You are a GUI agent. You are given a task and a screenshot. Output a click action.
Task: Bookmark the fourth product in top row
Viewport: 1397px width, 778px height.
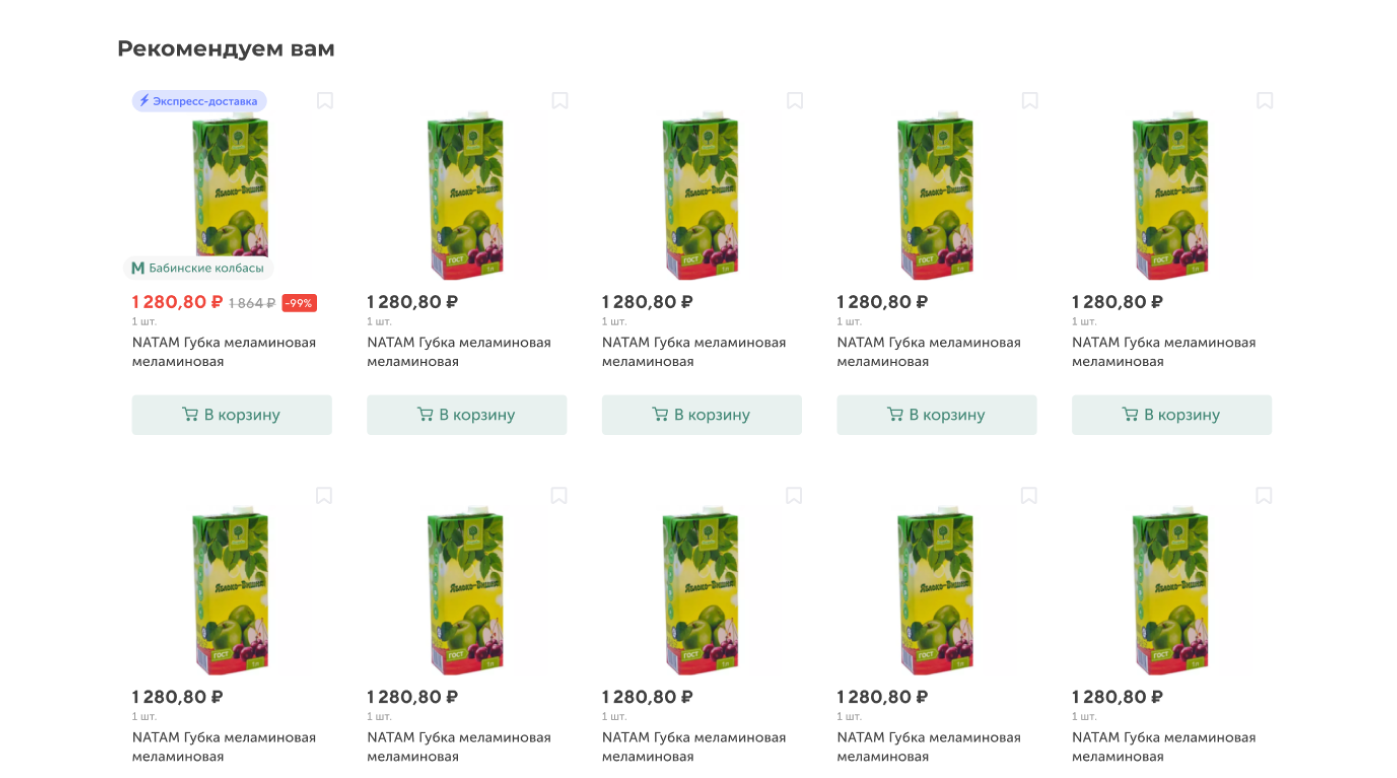1030,100
